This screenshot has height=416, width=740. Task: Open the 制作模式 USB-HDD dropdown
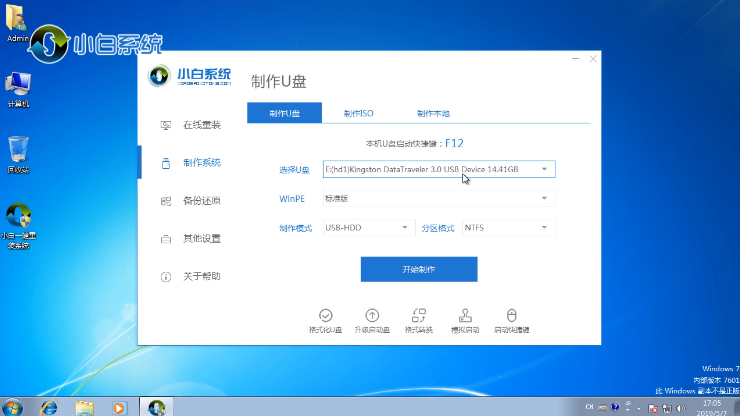[x=367, y=228]
